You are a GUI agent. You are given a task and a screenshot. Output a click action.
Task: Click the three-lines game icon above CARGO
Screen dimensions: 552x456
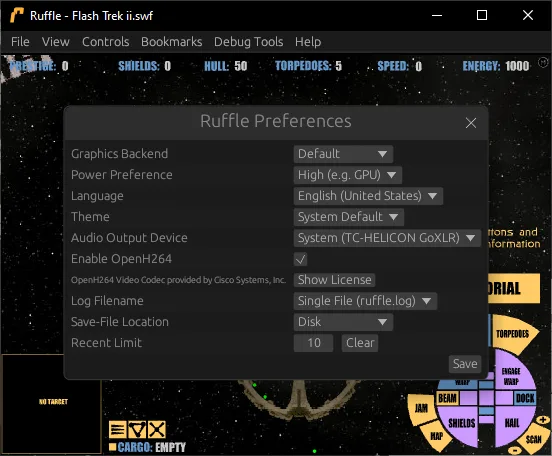[x=117, y=430]
